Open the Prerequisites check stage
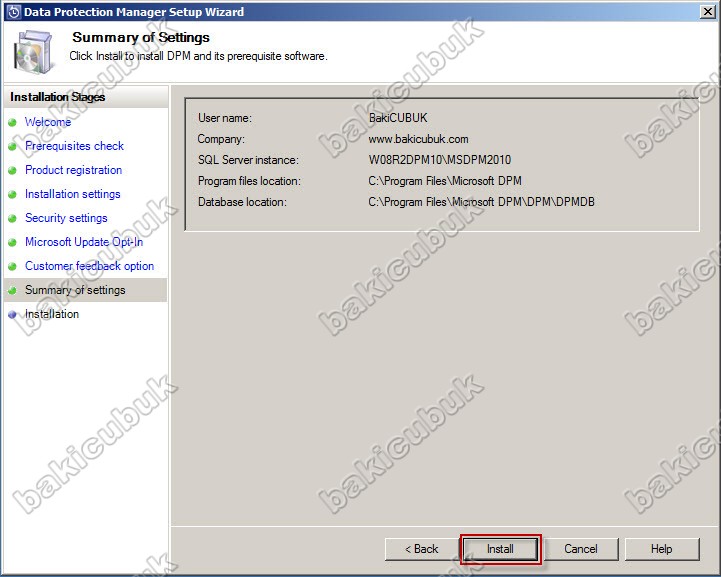 click(x=74, y=146)
